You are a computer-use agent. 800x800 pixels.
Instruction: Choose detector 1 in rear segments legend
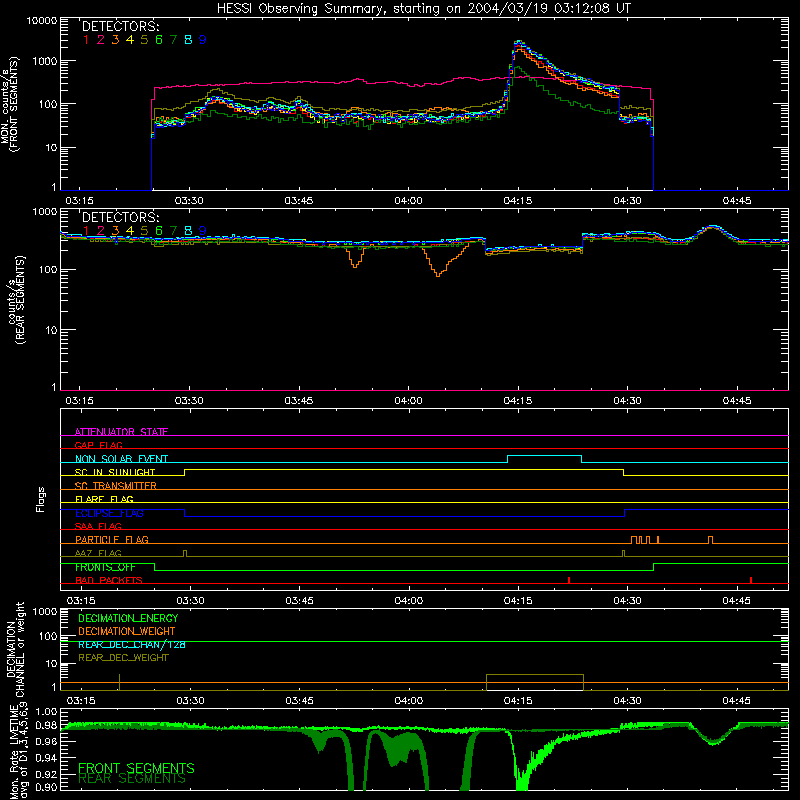point(86,231)
